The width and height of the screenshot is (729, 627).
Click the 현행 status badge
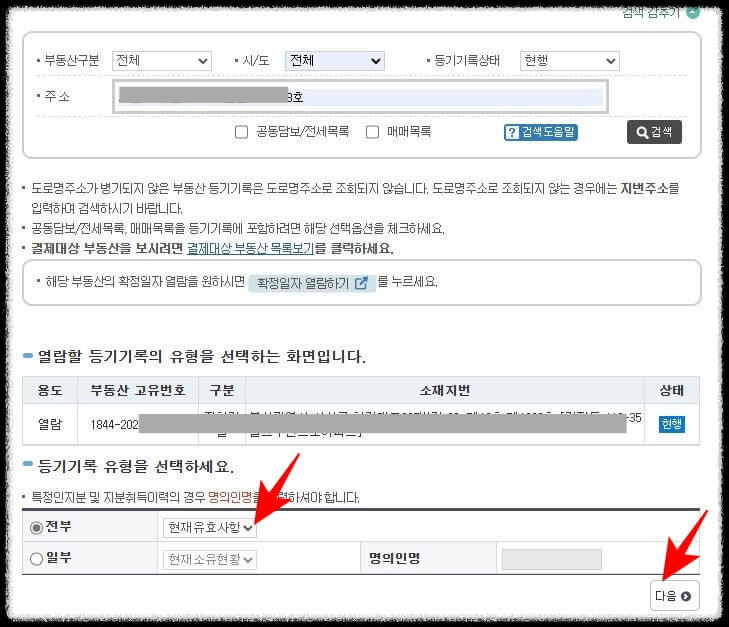[672, 424]
